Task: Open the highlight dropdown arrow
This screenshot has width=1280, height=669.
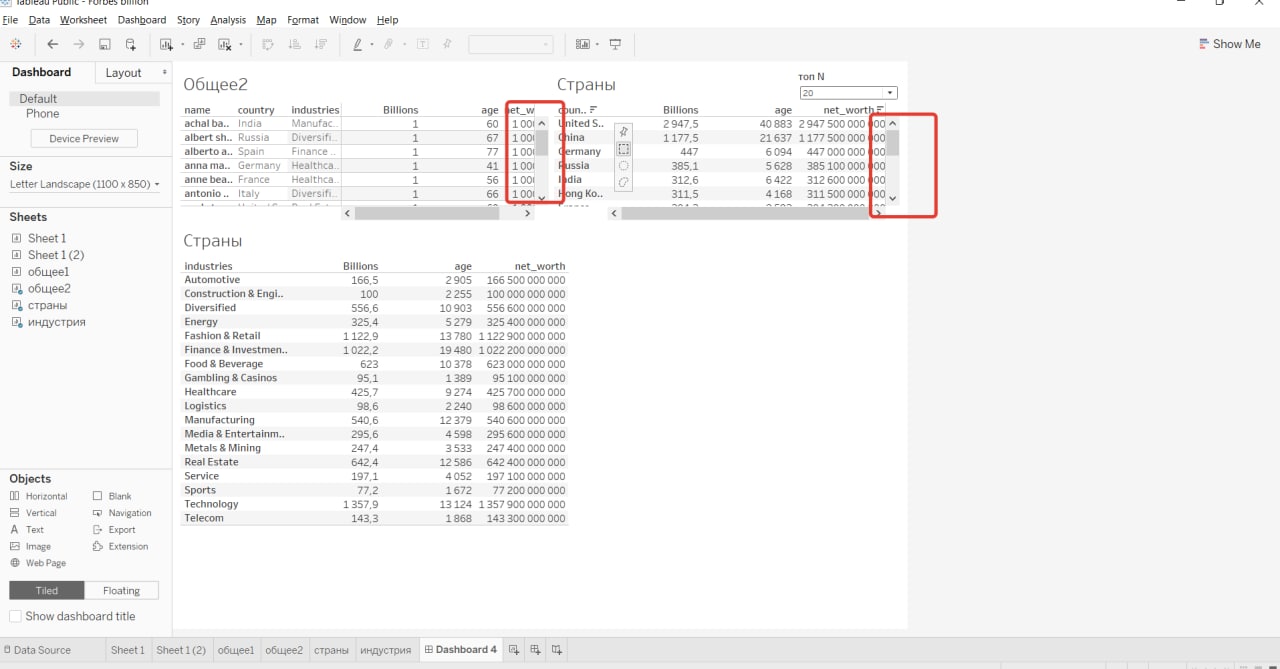Action: [x=372, y=44]
